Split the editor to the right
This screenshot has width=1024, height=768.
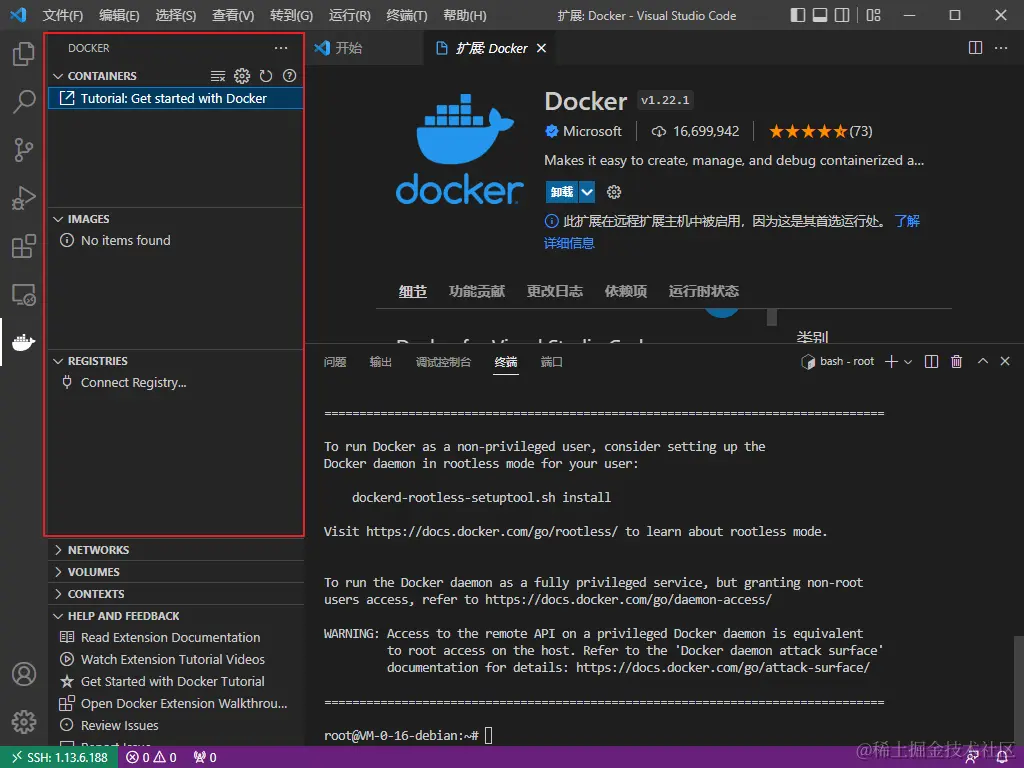click(975, 48)
